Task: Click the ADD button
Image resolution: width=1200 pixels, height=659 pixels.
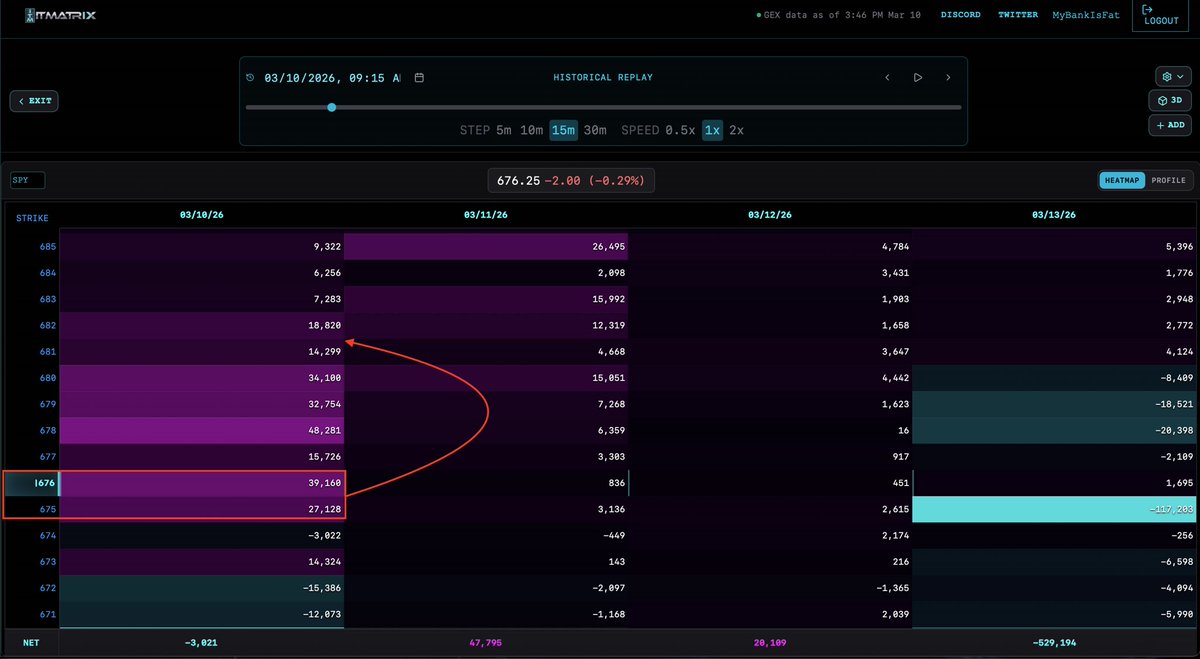Action: (1169, 125)
